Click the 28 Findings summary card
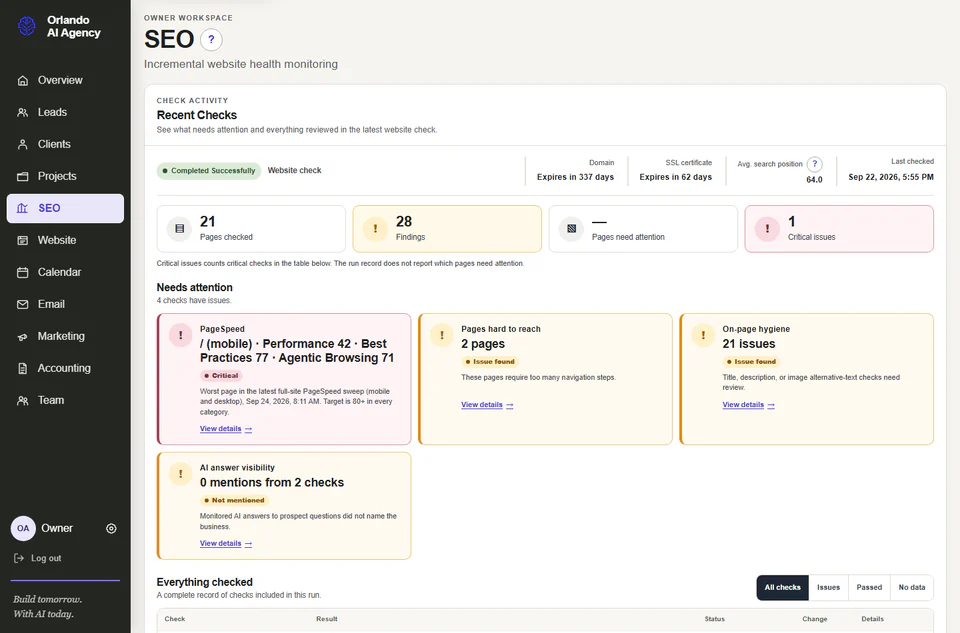Screen dimensions: 960x633 click(x=447, y=229)
